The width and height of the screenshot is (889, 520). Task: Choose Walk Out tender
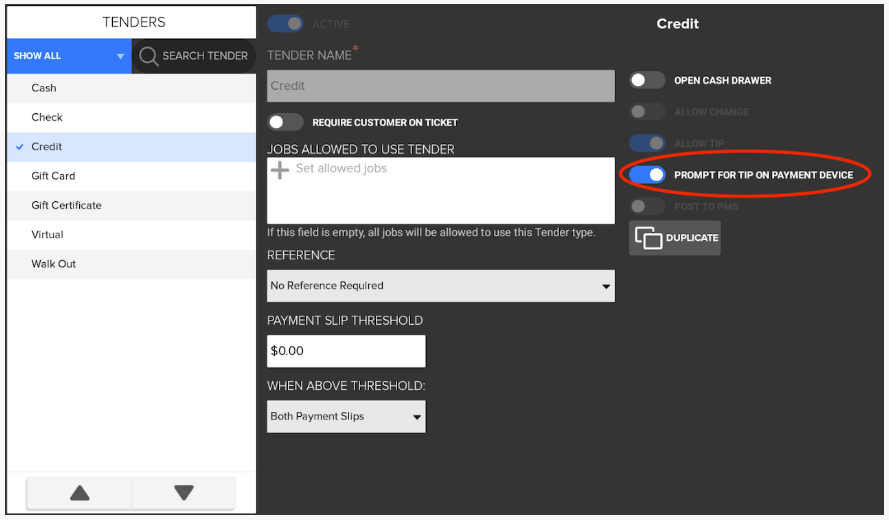click(53, 264)
